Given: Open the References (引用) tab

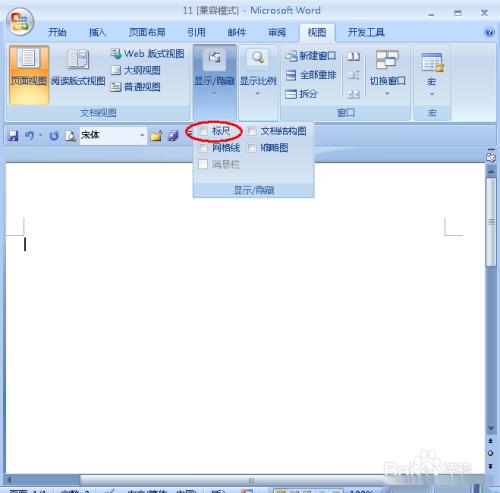Looking at the screenshot, I should (196, 32).
